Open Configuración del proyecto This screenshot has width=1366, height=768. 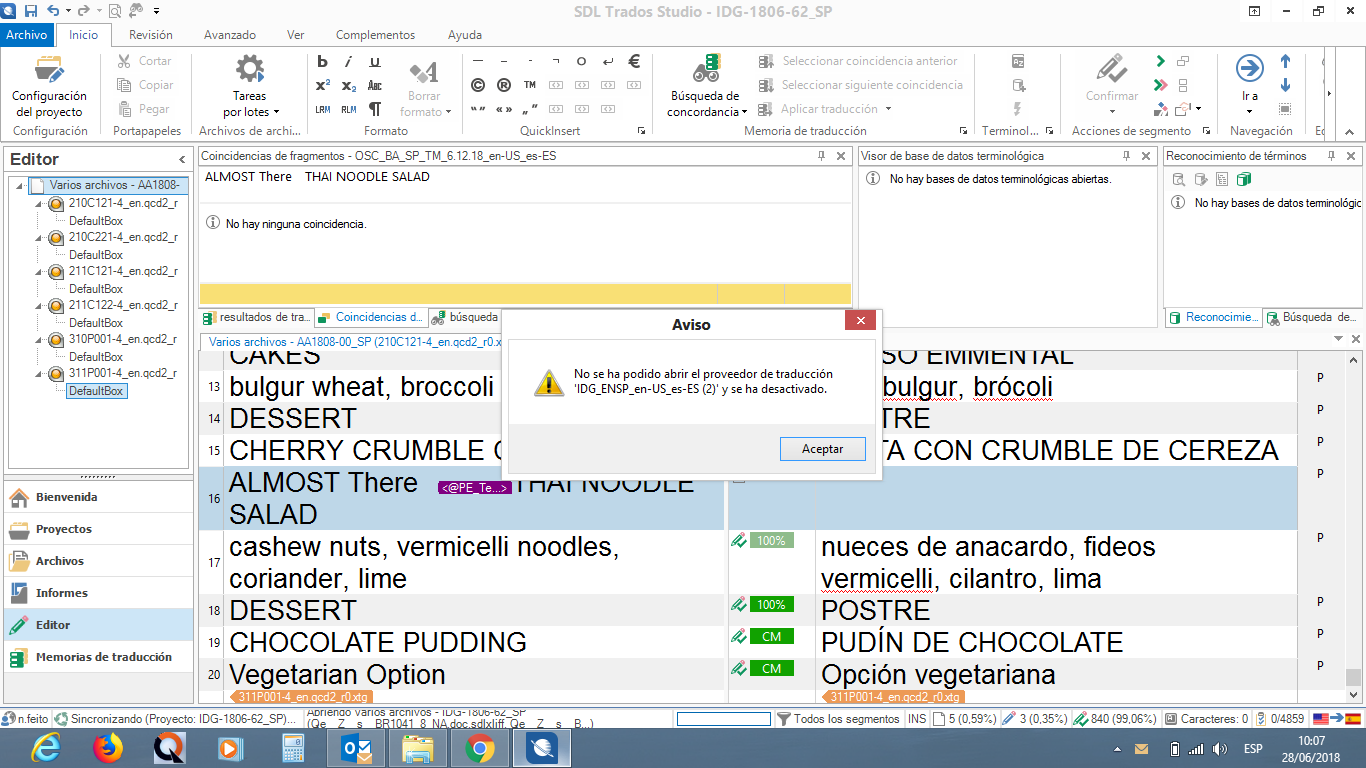point(49,88)
